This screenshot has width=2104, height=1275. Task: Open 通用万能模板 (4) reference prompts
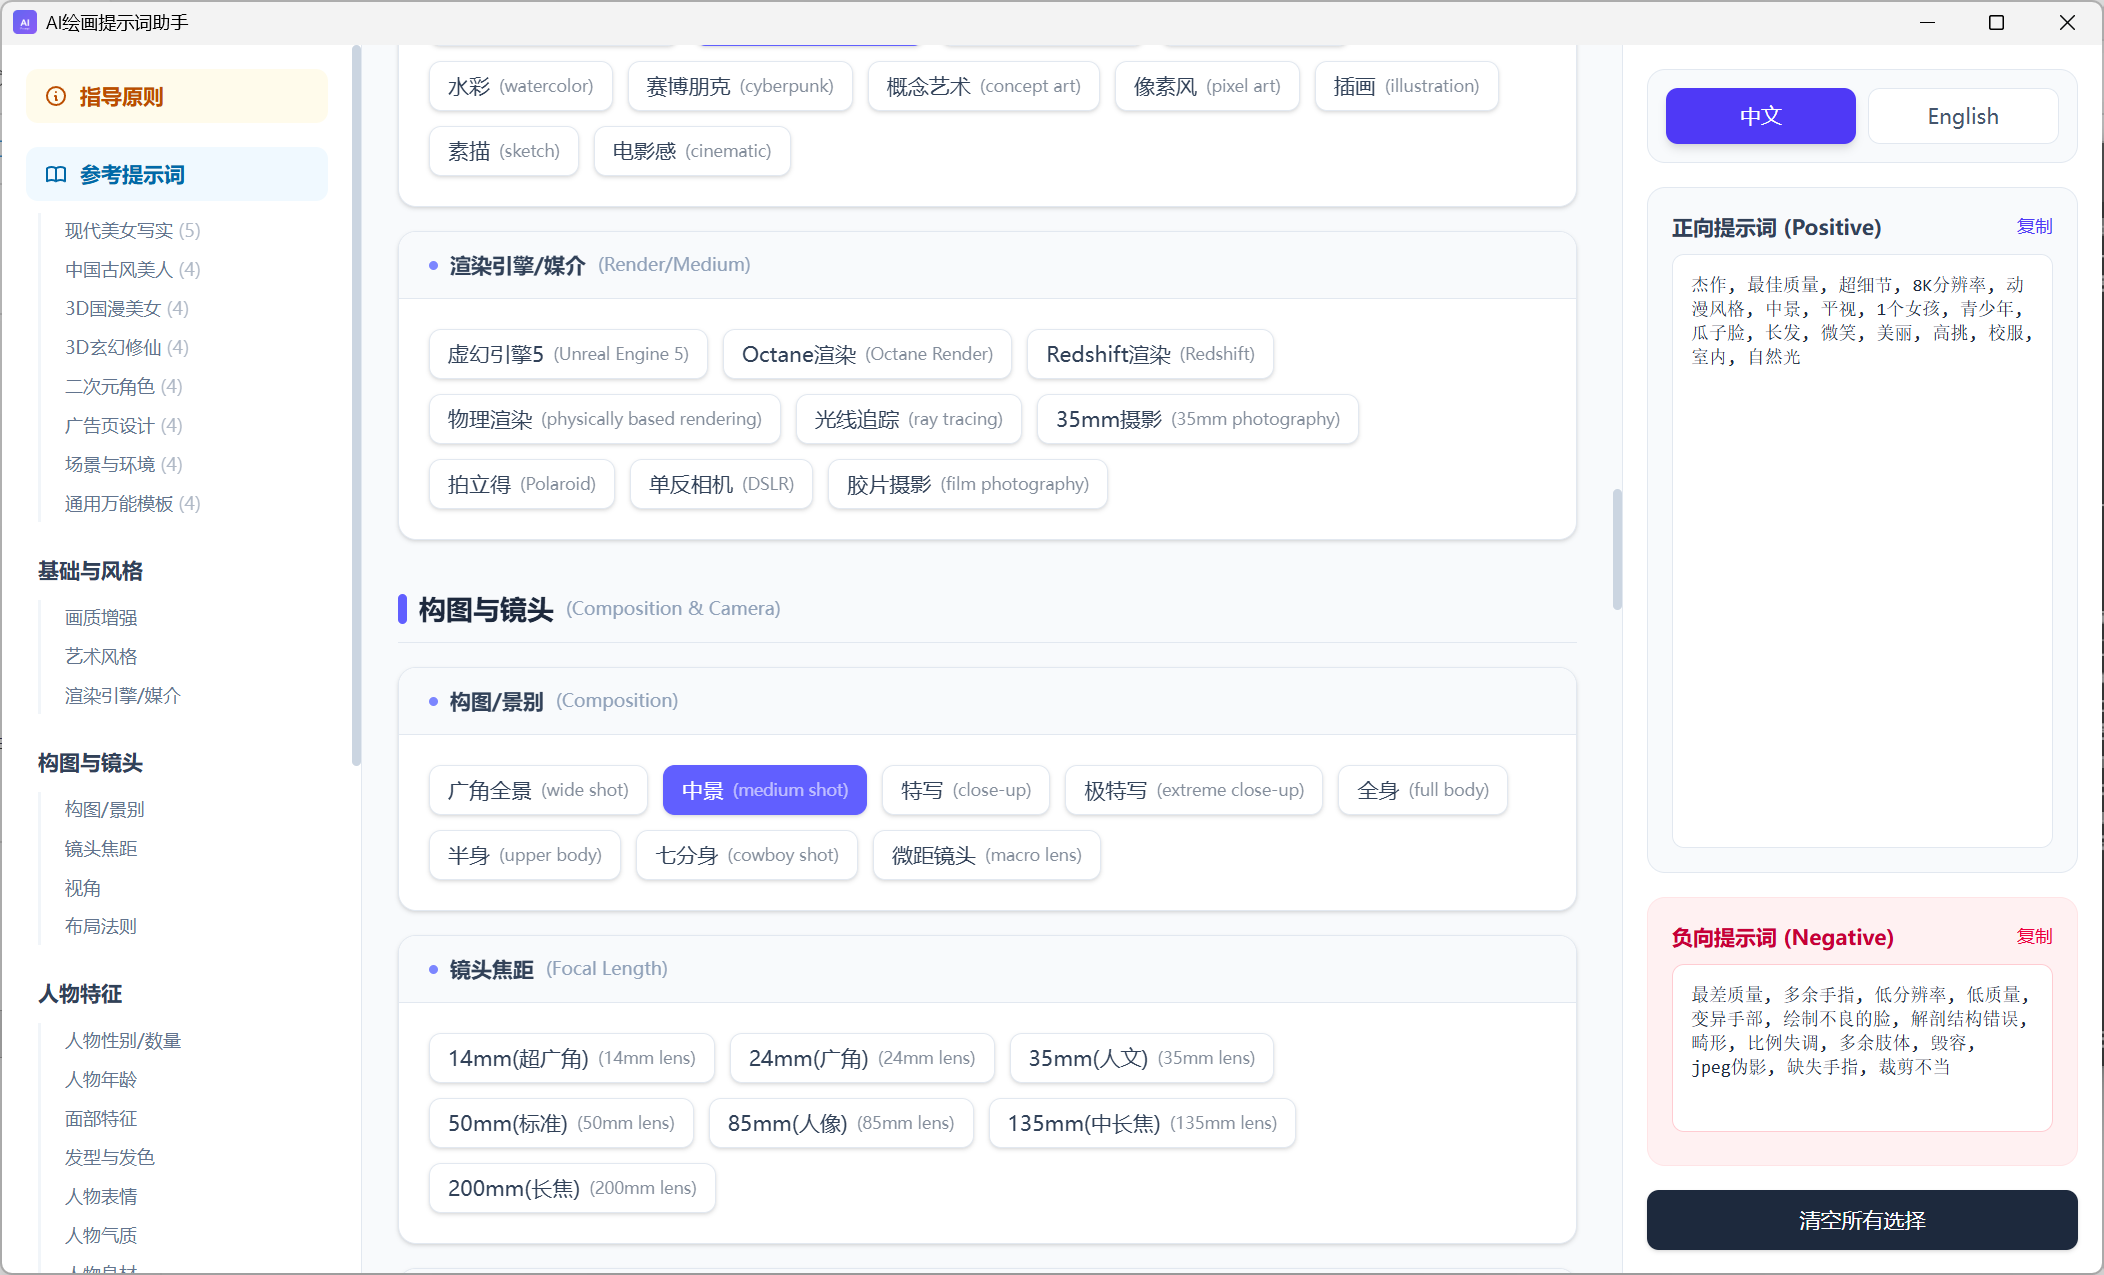133,504
